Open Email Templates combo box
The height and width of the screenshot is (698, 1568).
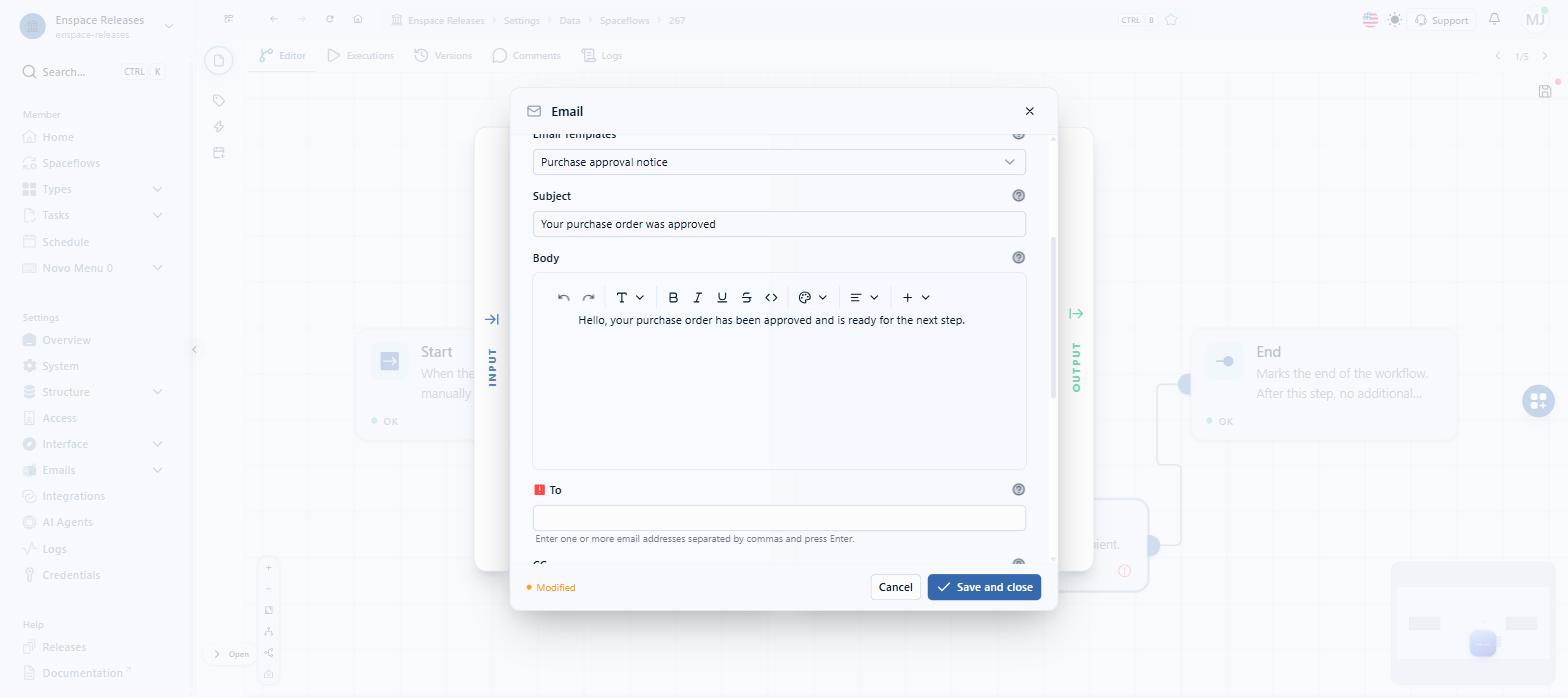pos(779,162)
